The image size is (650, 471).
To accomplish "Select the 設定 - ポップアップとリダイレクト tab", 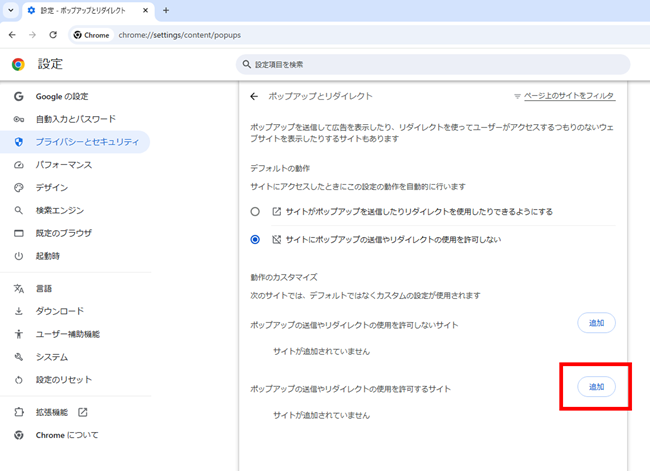I will pyautogui.click(x=88, y=11).
